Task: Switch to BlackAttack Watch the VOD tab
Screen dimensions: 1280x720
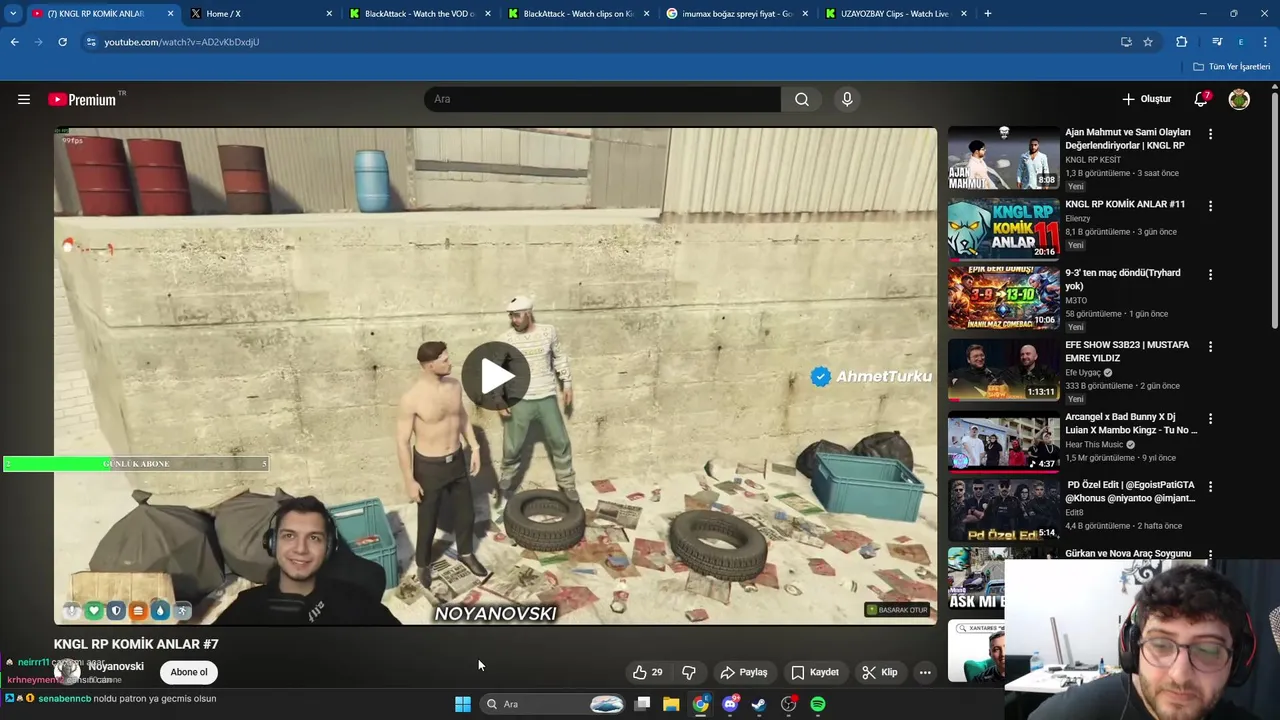Action: coord(420,14)
